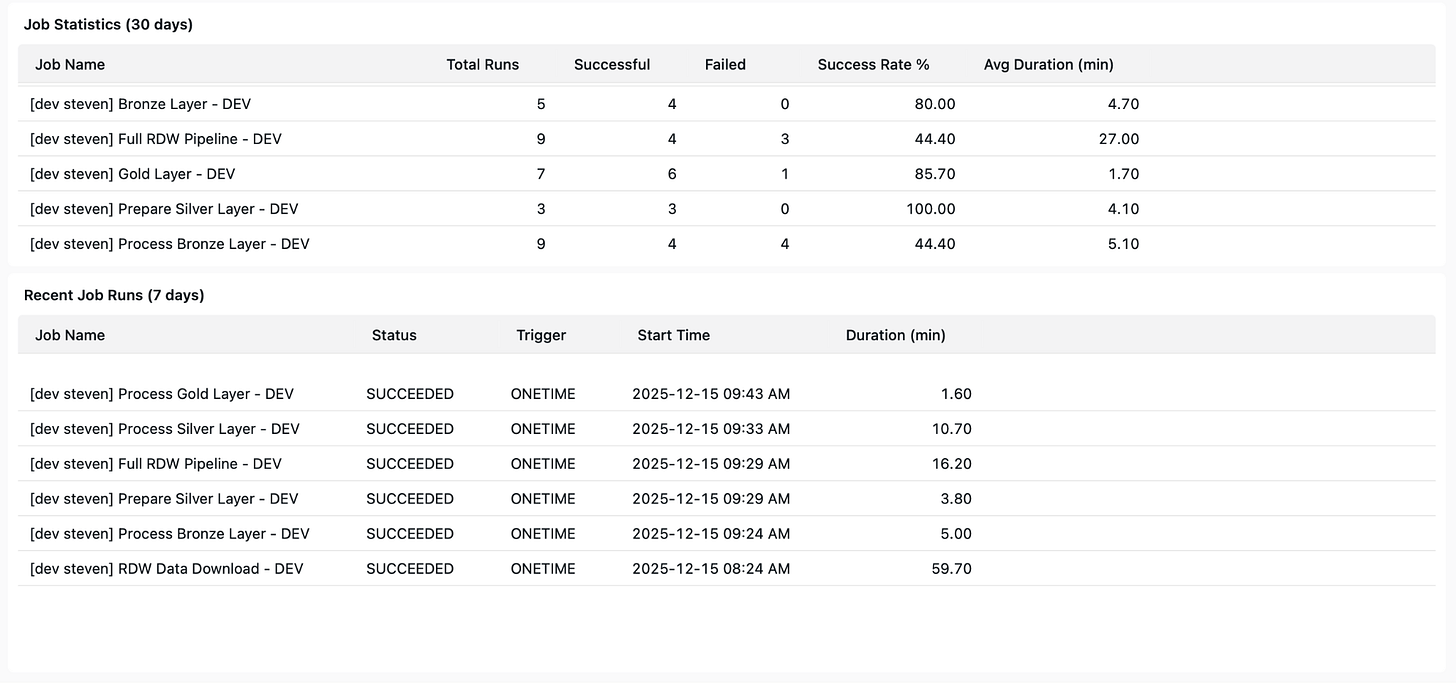Click duration 3.80 for Prepare Silver Layer run
The height and width of the screenshot is (683, 1456).
click(956, 499)
